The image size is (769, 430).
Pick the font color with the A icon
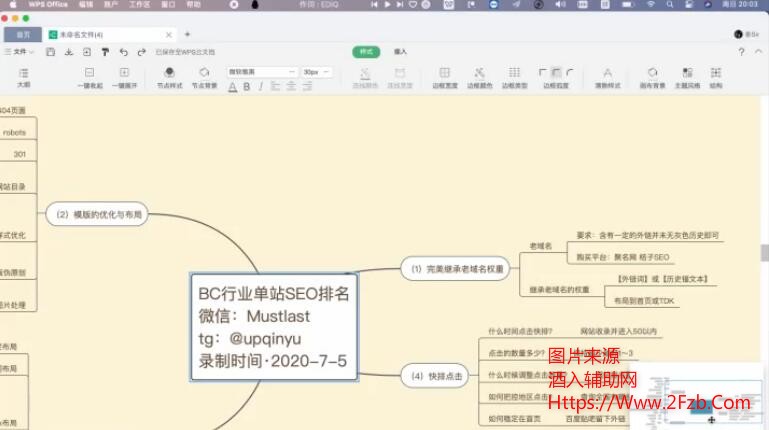pyautogui.click(x=233, y=87)
